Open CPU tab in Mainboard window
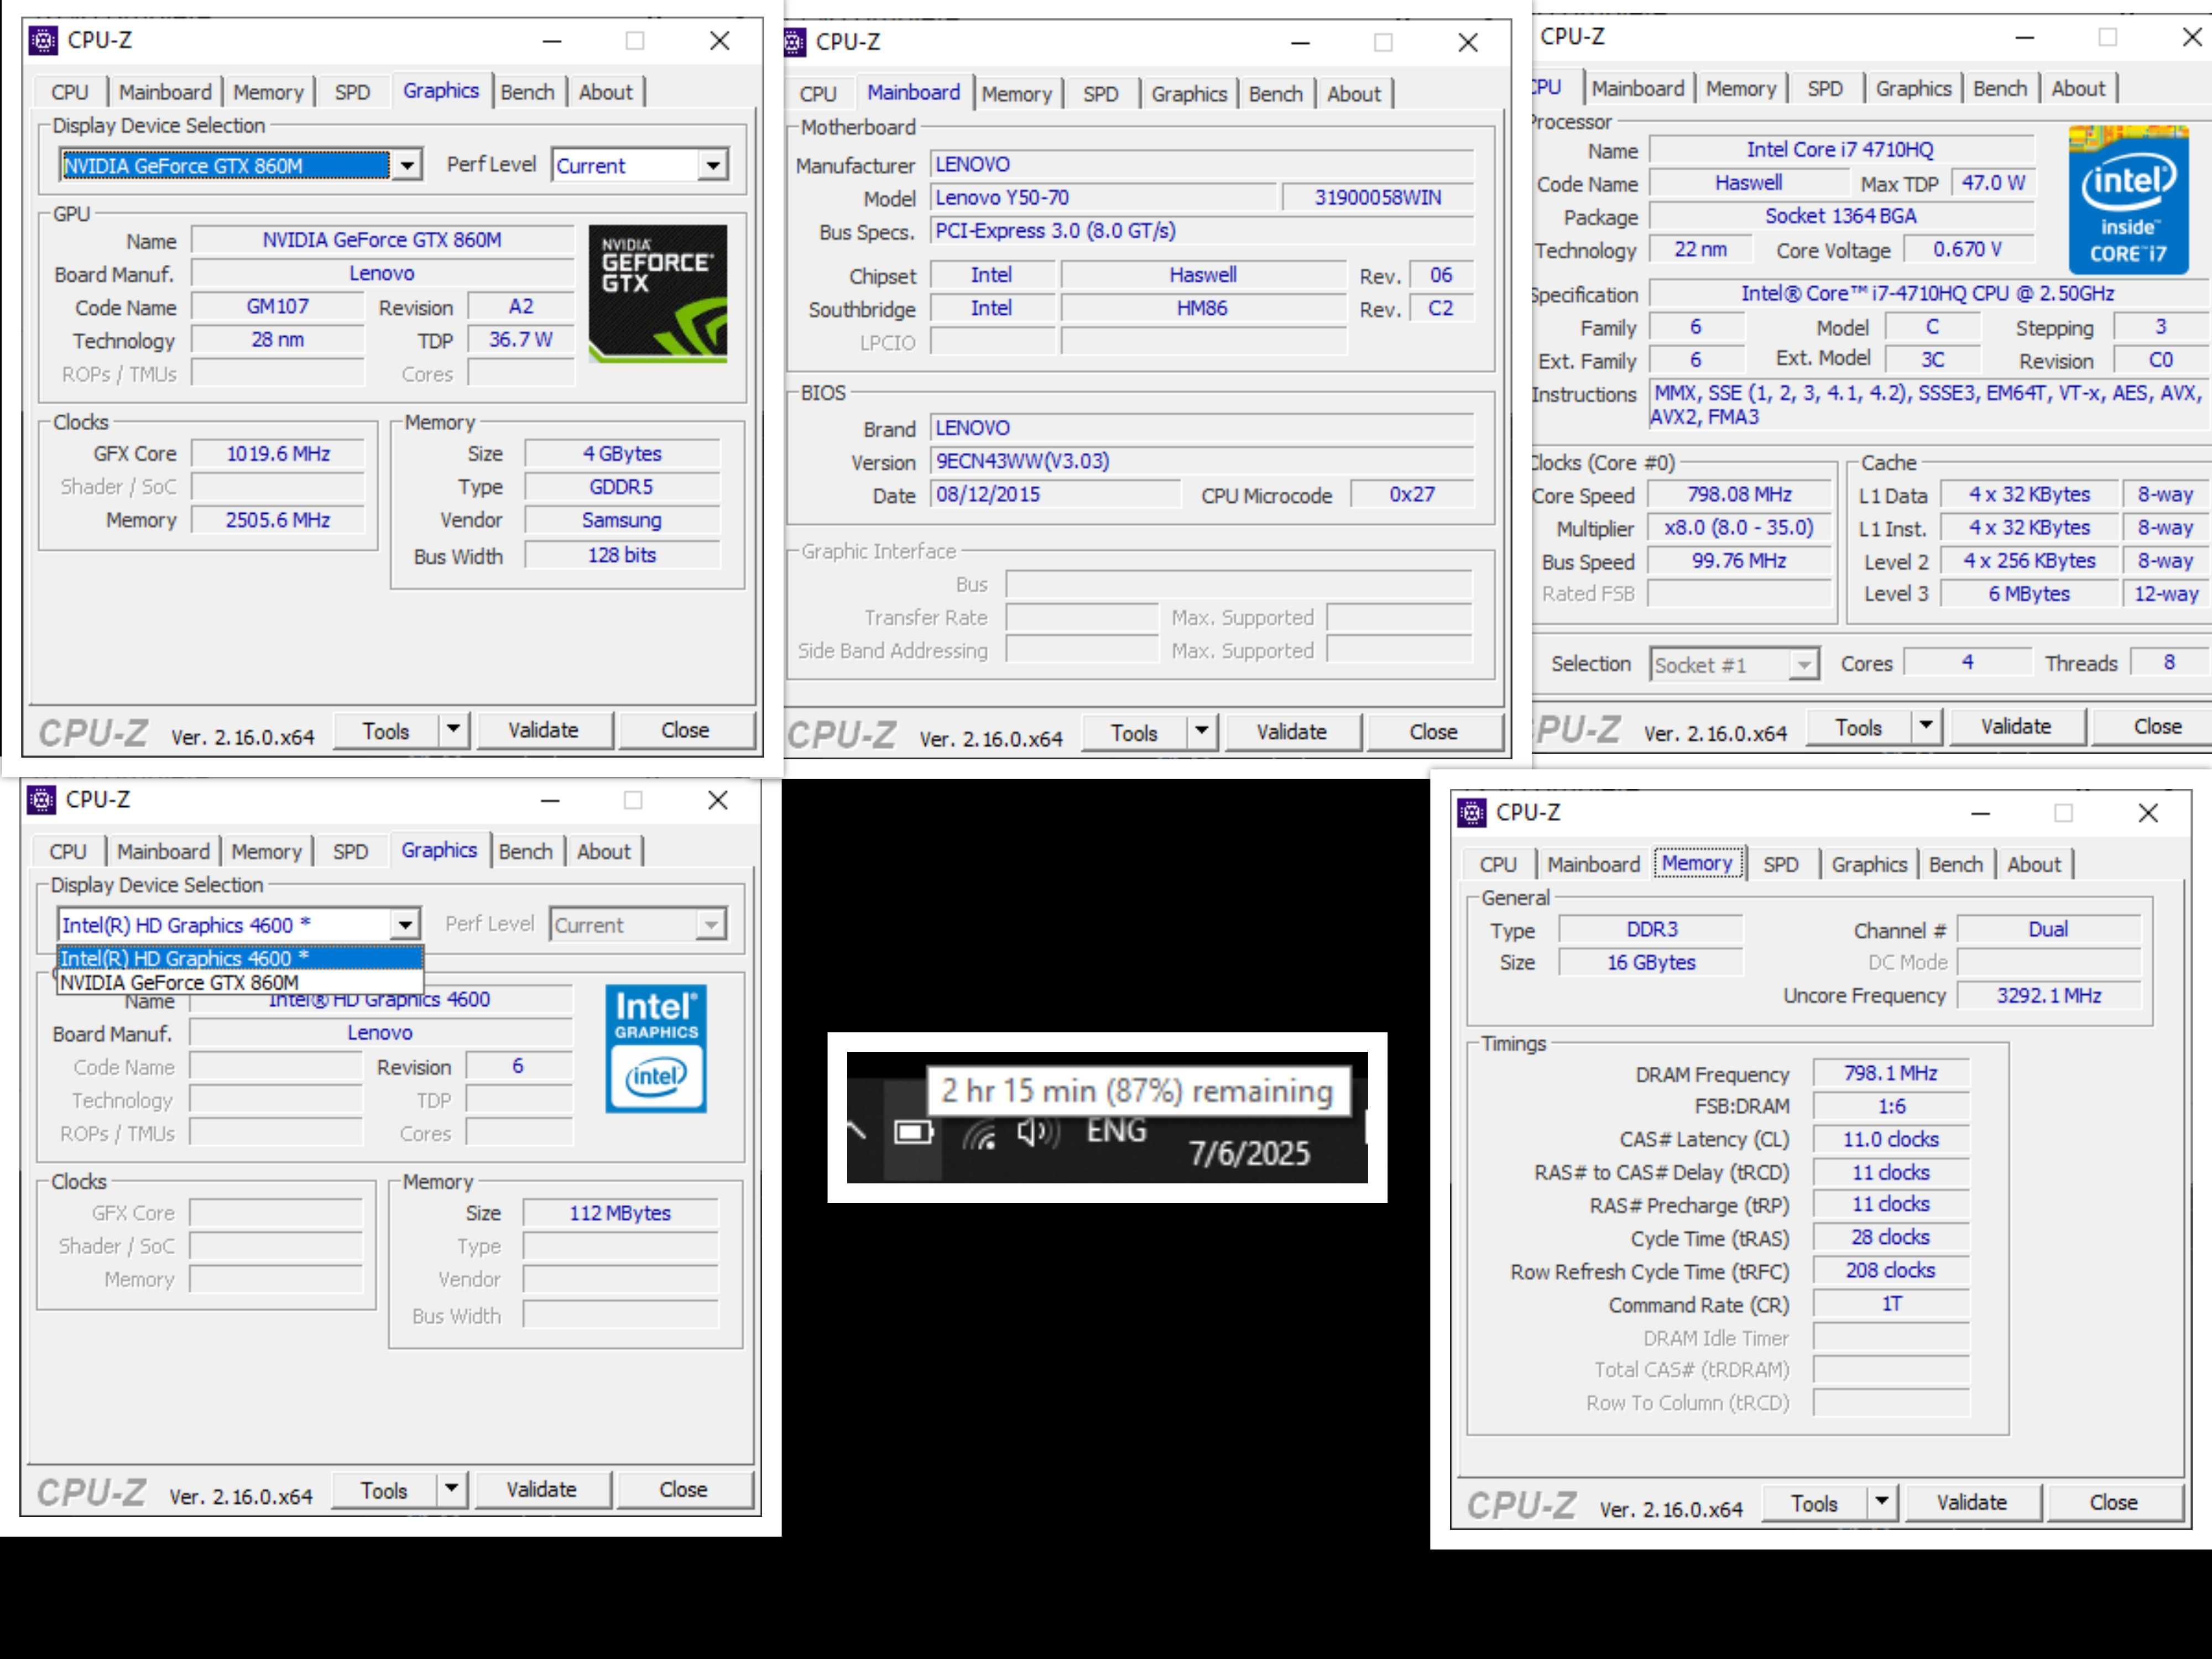2212x1659 pixels. [x=817, y=94]
